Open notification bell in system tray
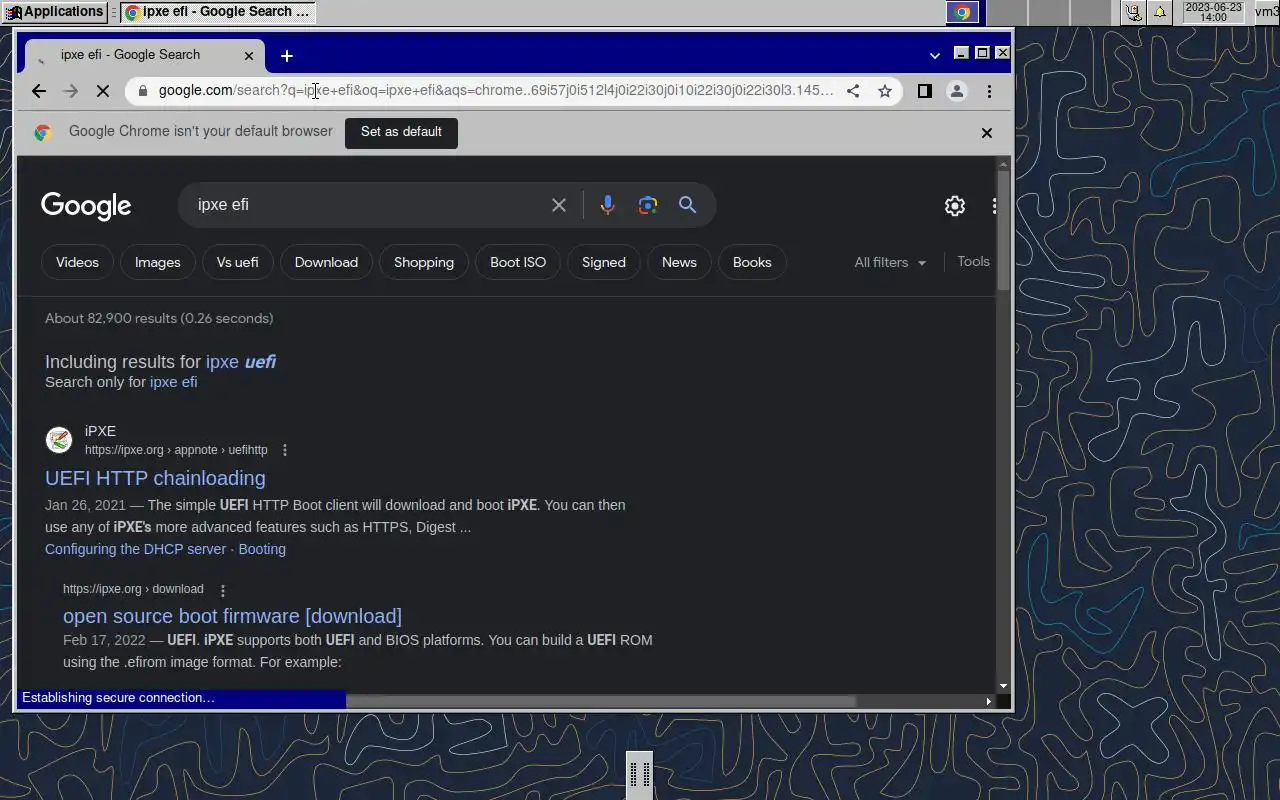Viewport: 1280px width, 800px height. click(1160, 12)
